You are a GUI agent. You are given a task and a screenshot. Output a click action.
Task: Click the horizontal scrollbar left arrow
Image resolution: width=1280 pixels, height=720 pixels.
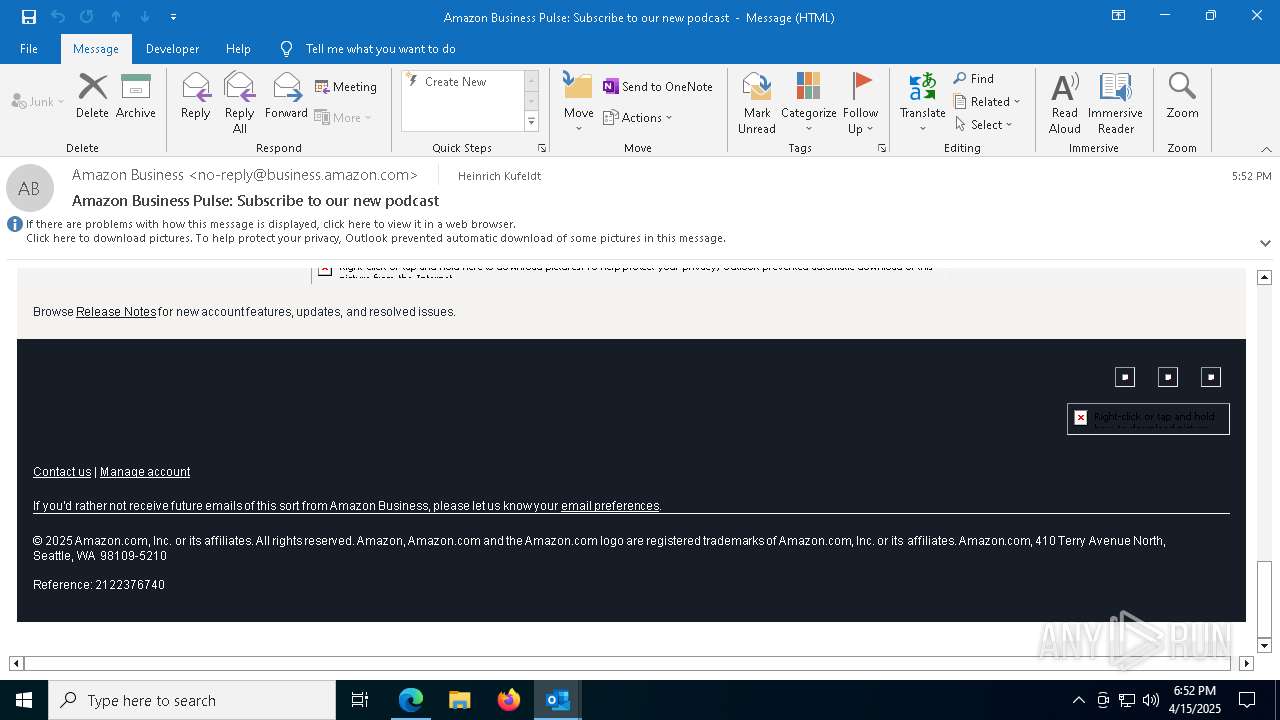tap(16, 663)
